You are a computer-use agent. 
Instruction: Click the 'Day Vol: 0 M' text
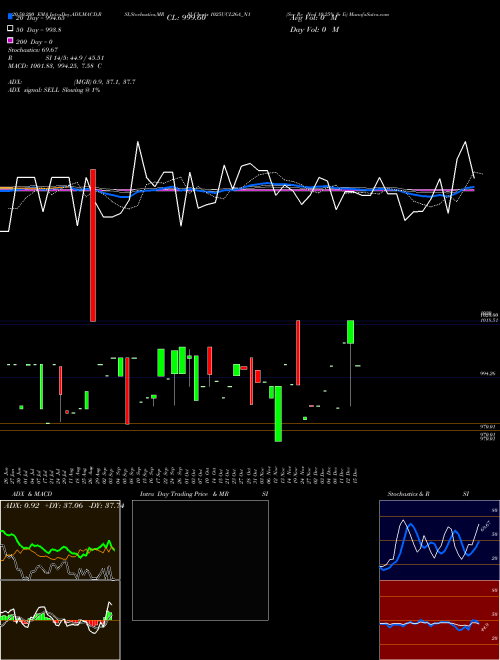pyautogui.click(x=314, y=29)
